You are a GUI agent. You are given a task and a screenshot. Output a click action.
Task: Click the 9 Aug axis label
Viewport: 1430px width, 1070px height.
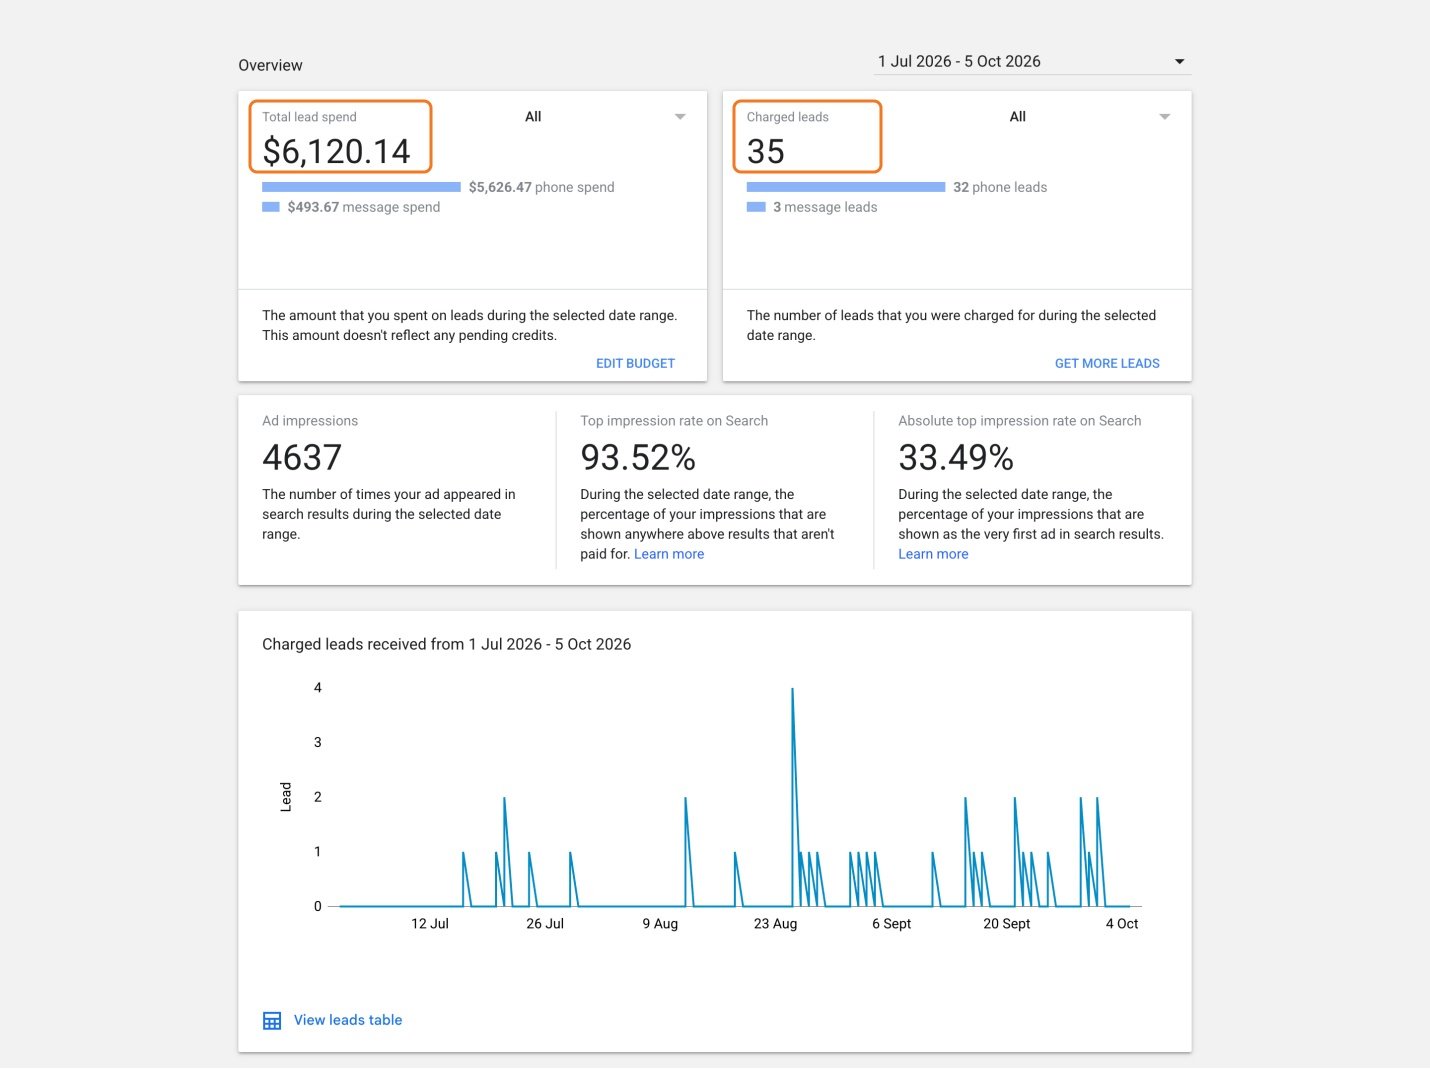point(660,924)
